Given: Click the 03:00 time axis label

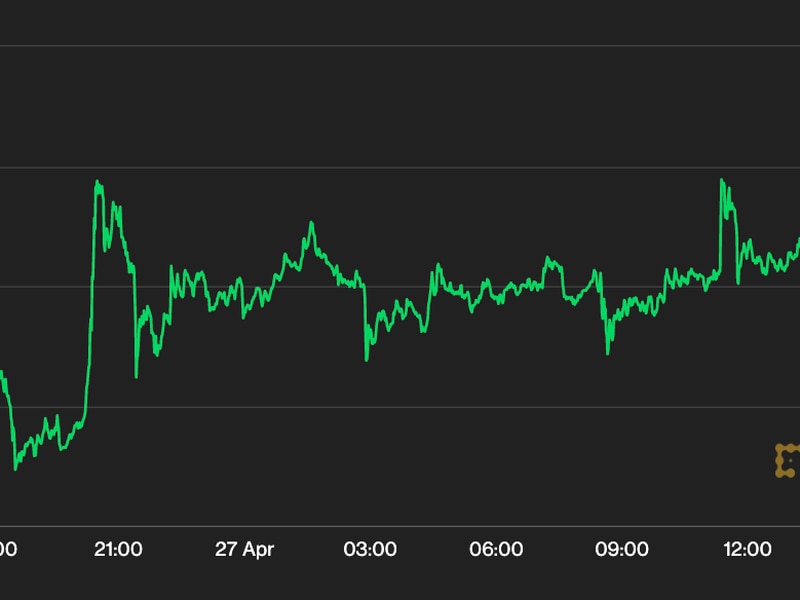Looking at the screenshot, I should click(370, 549).
